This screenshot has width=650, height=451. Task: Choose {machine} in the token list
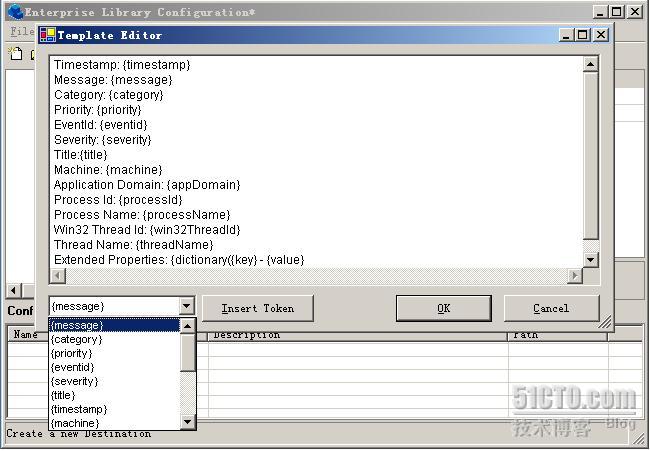(x=115, y=423)
